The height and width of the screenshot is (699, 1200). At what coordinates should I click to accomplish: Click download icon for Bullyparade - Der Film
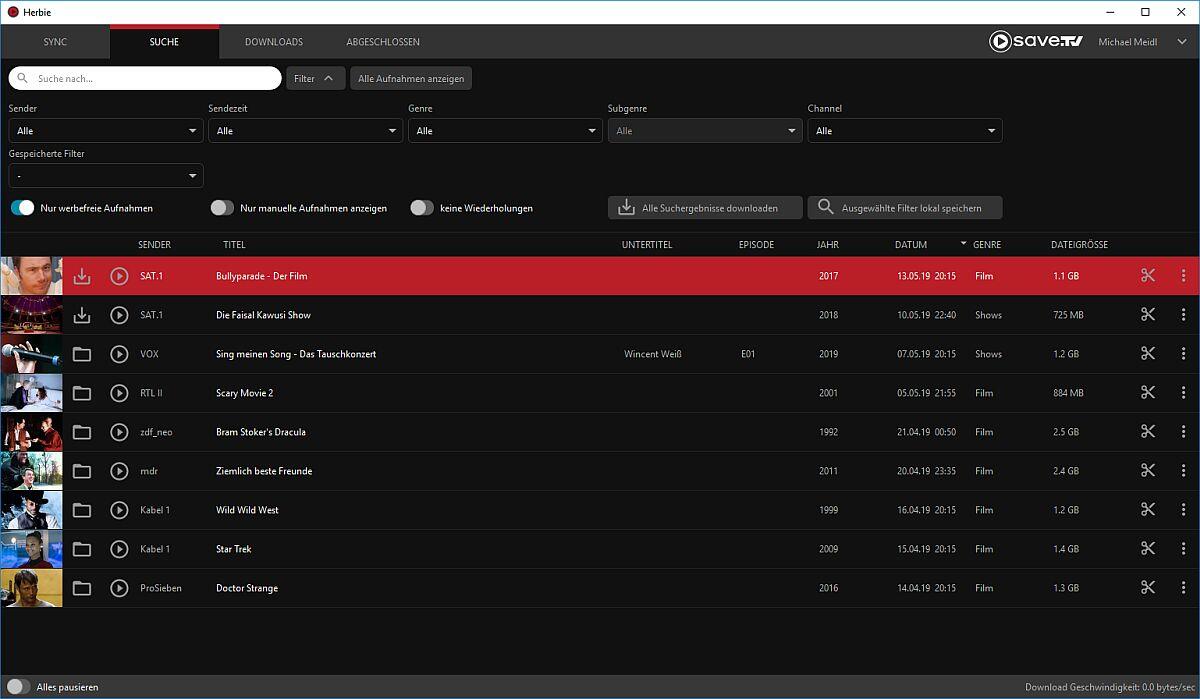(x=82, y=276)
